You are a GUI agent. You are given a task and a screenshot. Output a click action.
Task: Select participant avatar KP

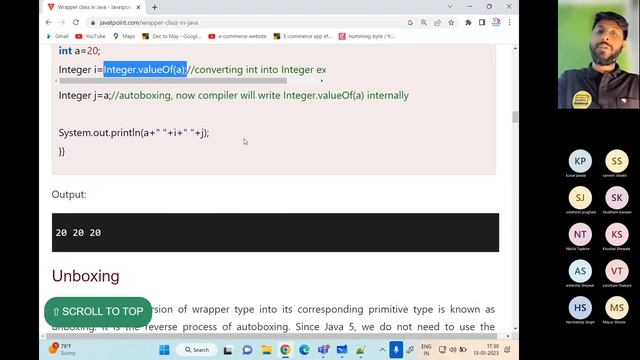point(580,161)
